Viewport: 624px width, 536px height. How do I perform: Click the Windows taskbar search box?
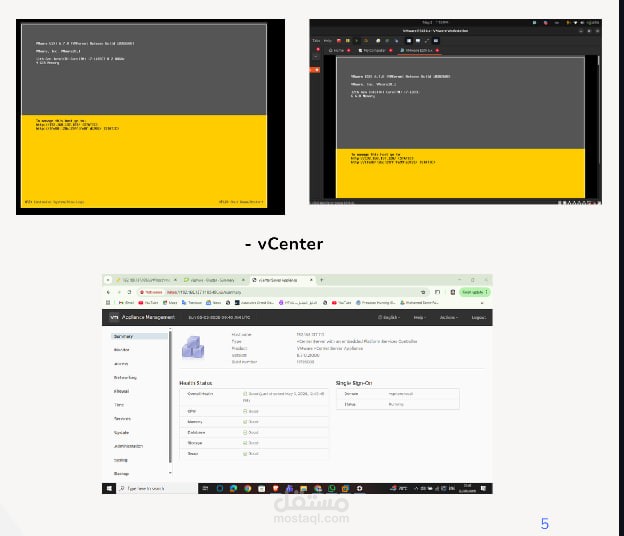[x=157, y=488]
